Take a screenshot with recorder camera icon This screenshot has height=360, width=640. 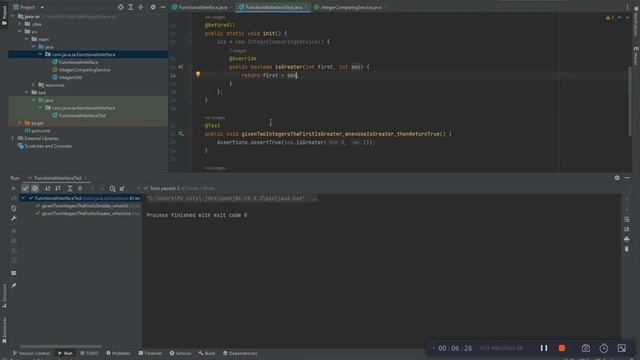click(586, 348)
